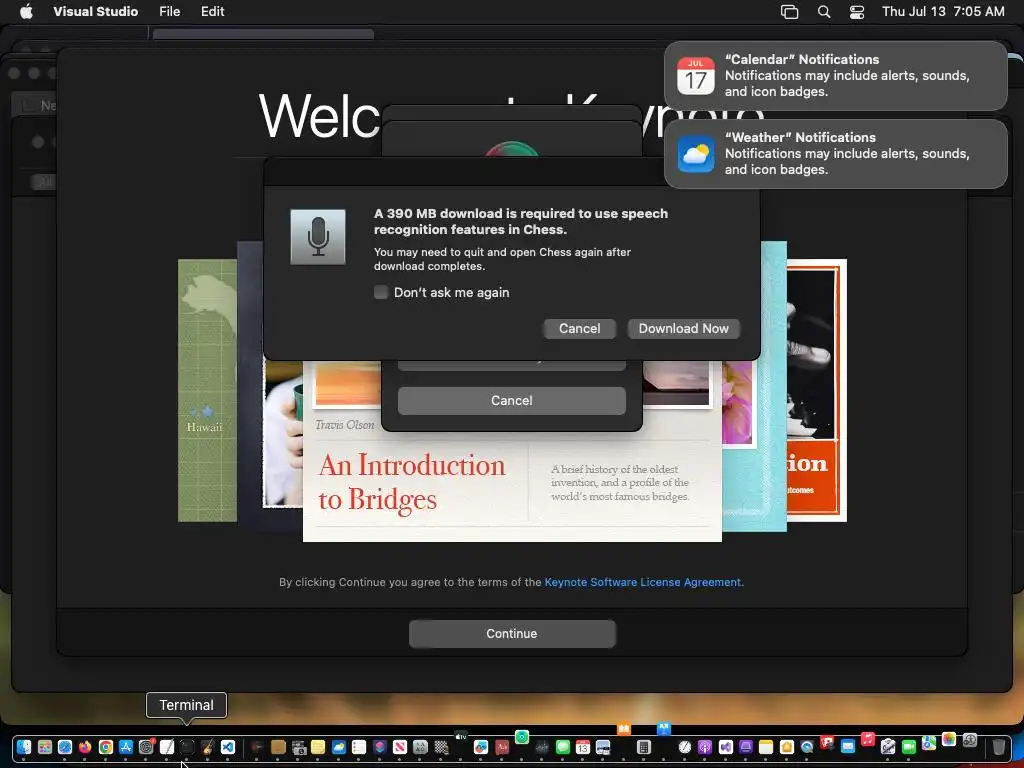Image resolution: width=1024 pixels, height=768 pixels.
Task: Open Voice Memos from the Dock
Action: (x=542, y=747)
